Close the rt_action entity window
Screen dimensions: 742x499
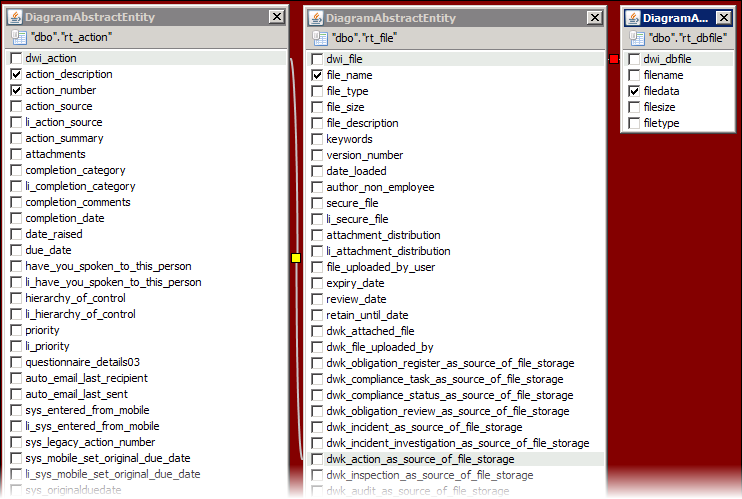(x=276, y=17)
